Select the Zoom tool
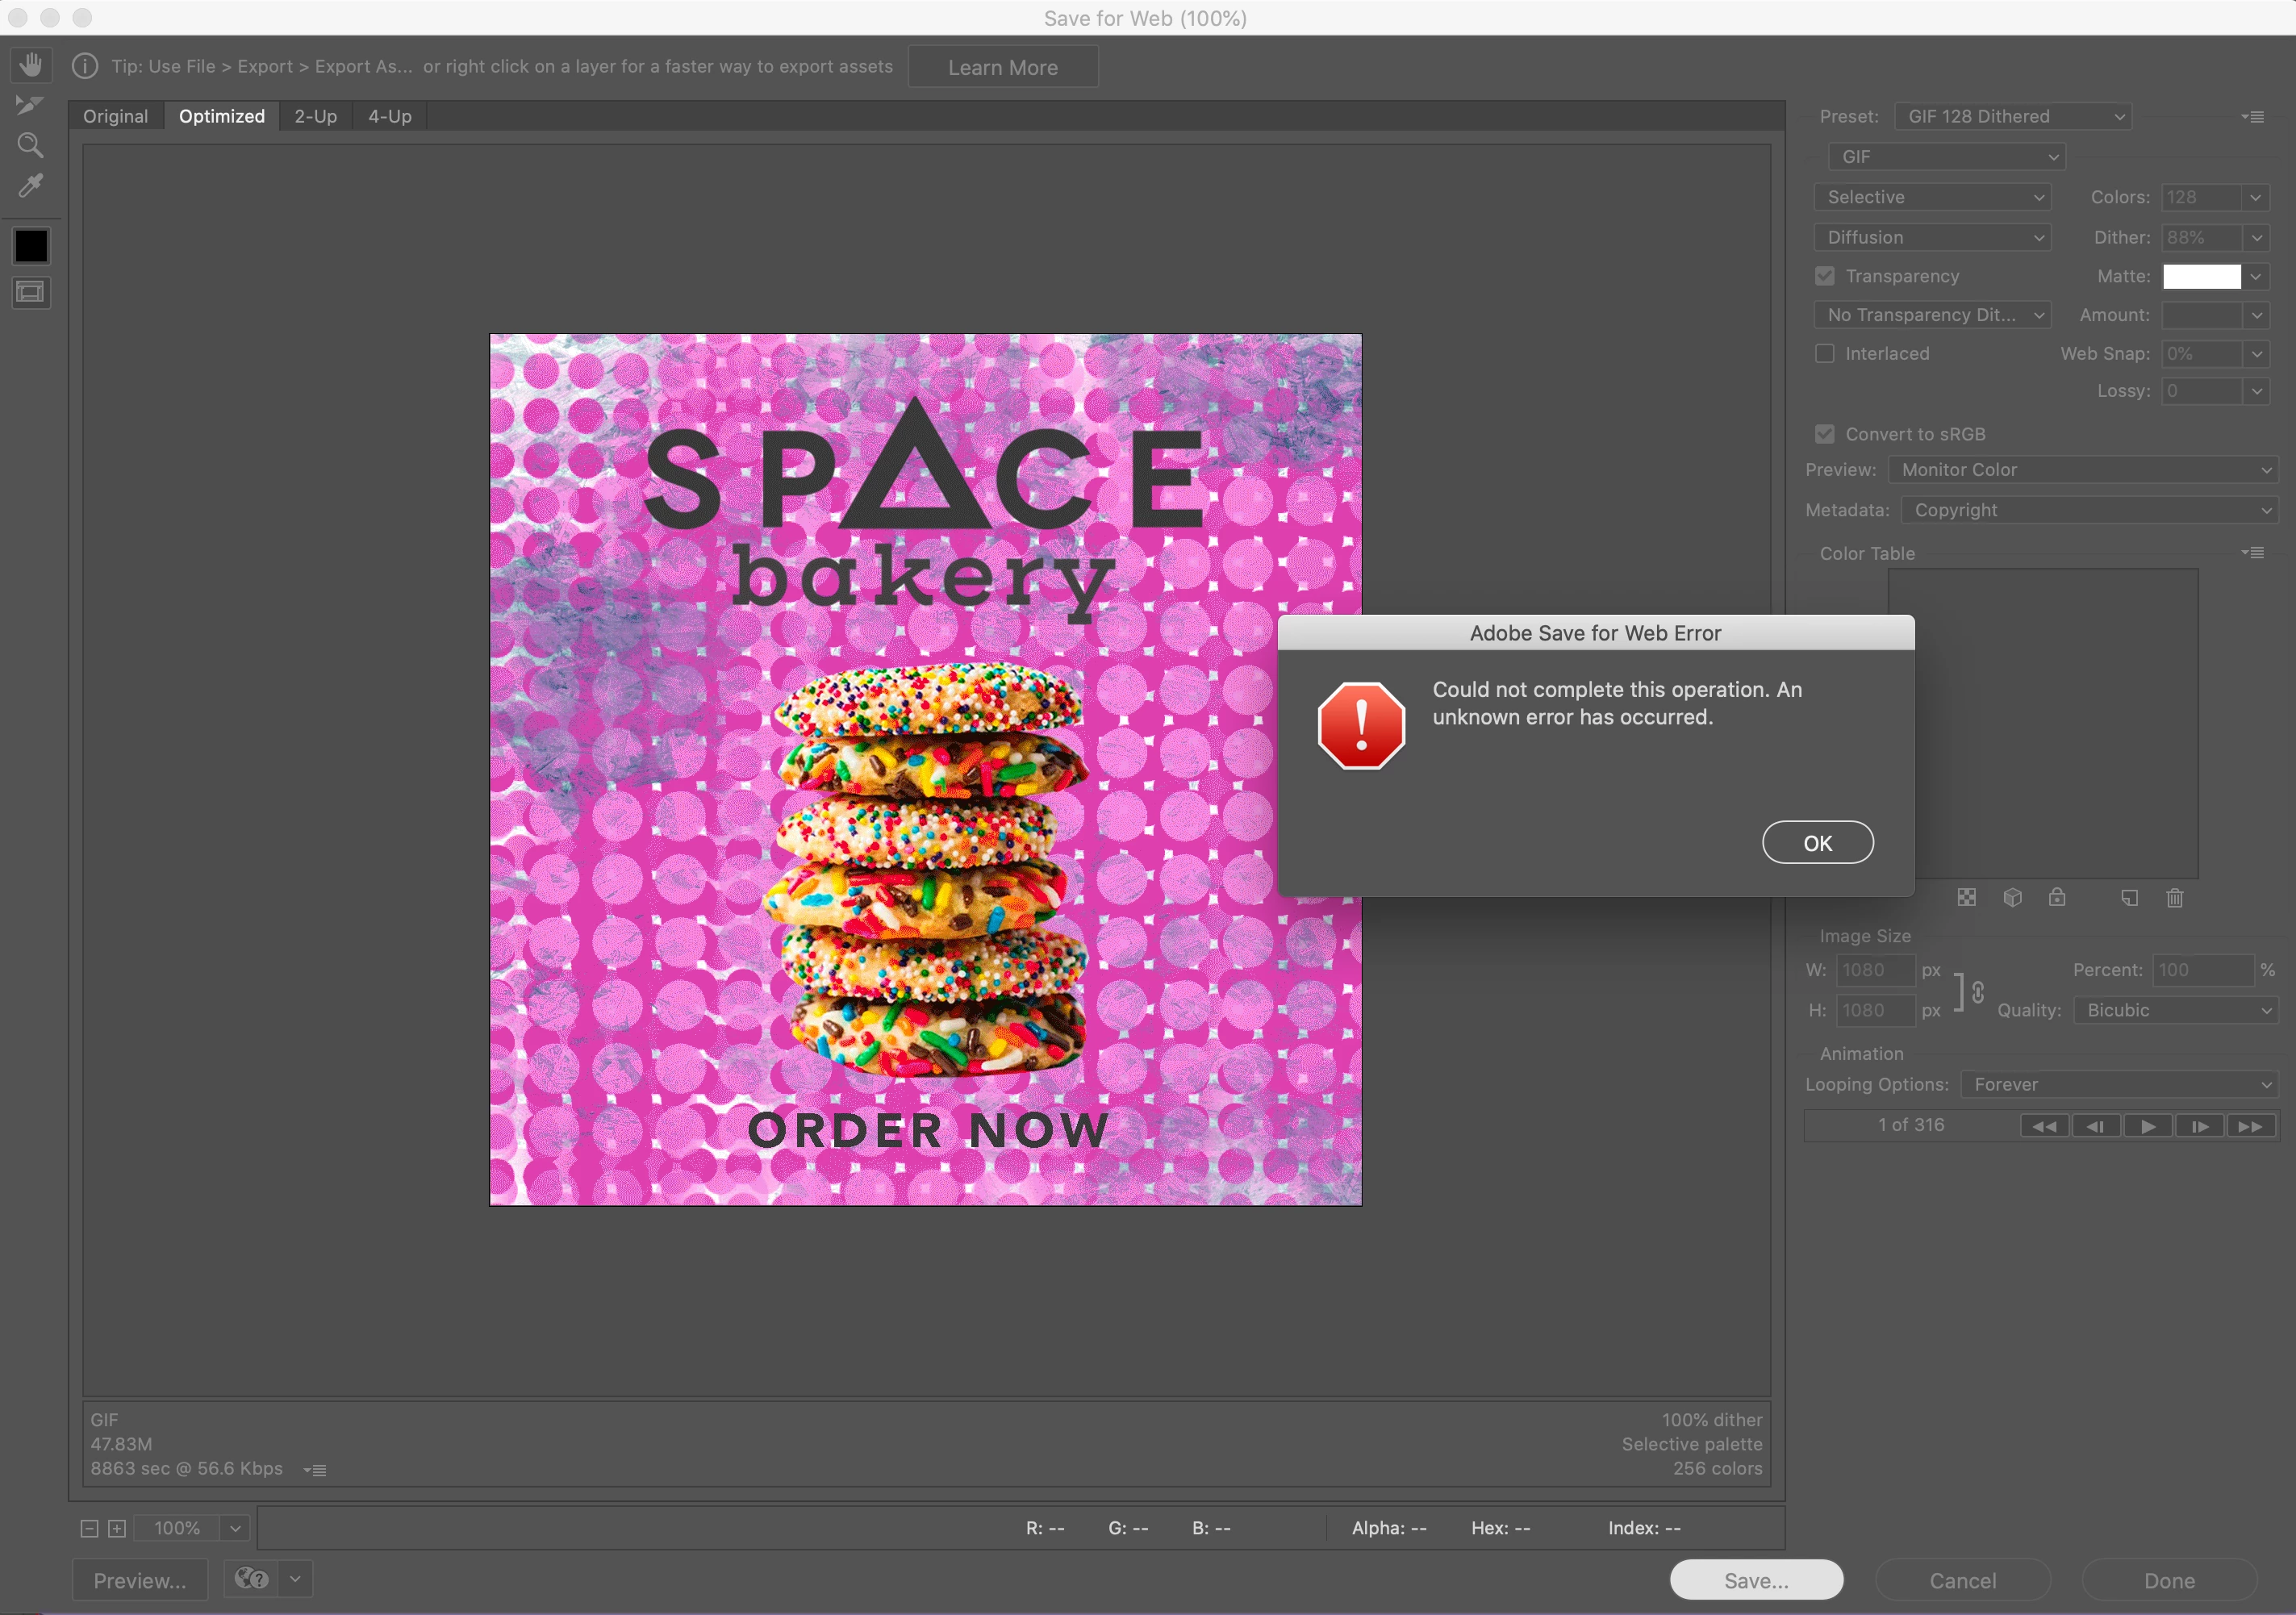 click(x=30, y=146)
